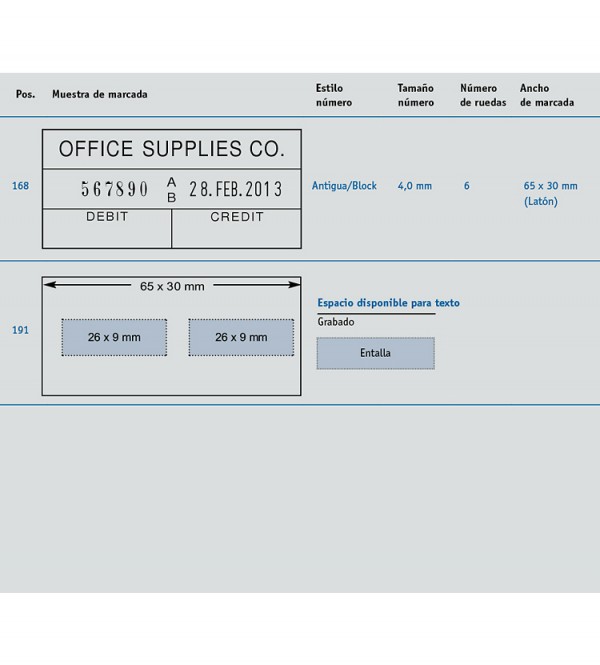Click the 'Grabado' label
The image size is (600, 665).
[x=336, y=322]
